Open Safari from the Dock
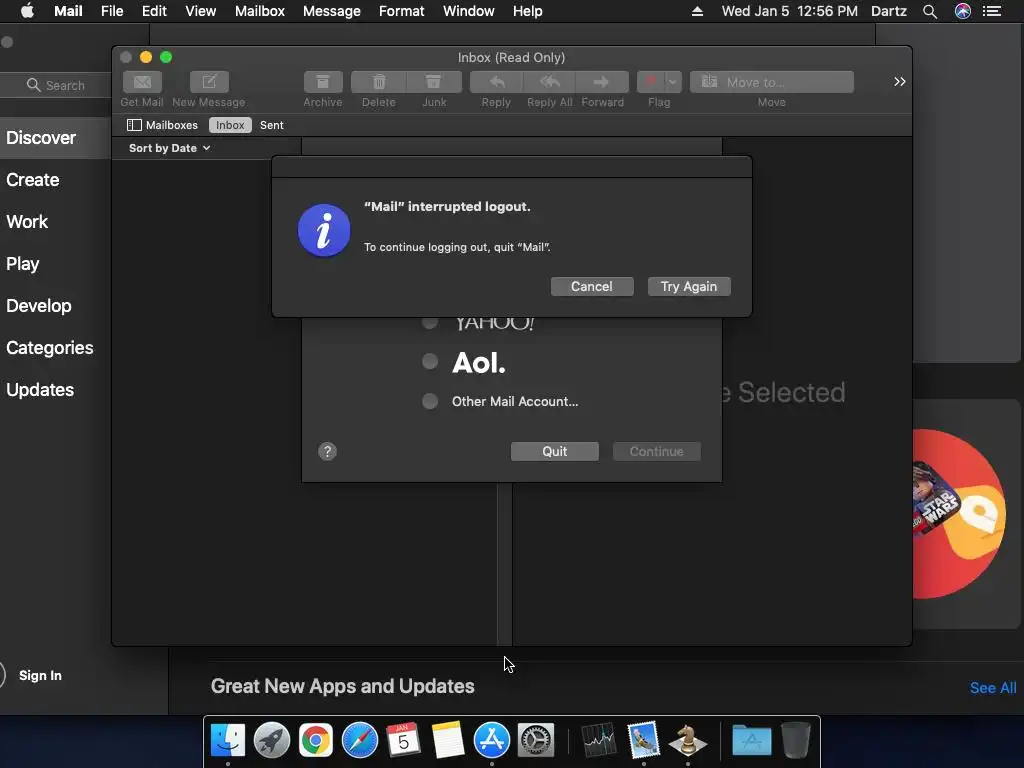 click(360, 741)
